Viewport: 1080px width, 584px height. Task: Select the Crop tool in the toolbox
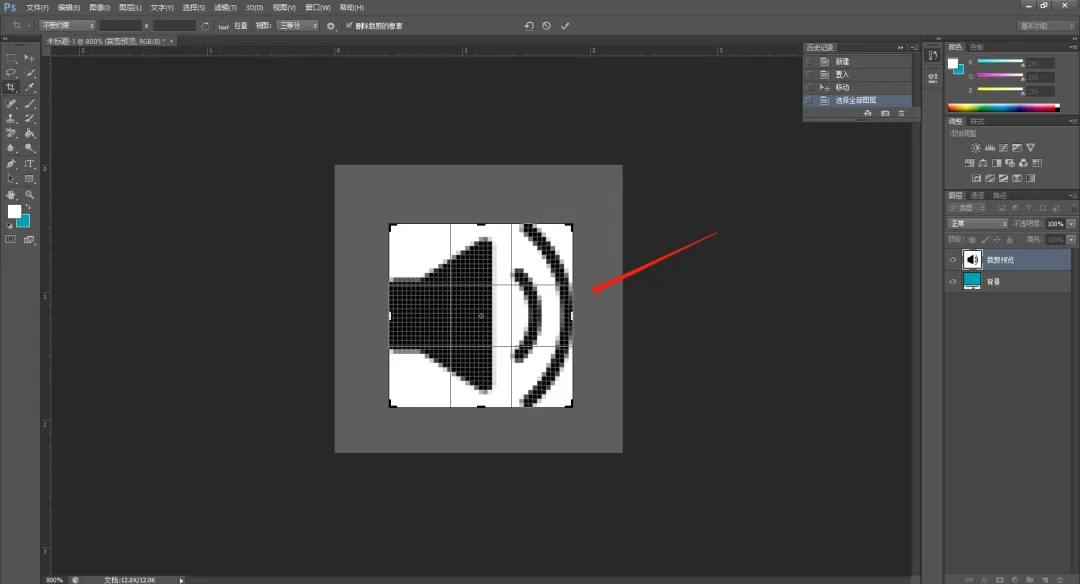tap(10, 87)
